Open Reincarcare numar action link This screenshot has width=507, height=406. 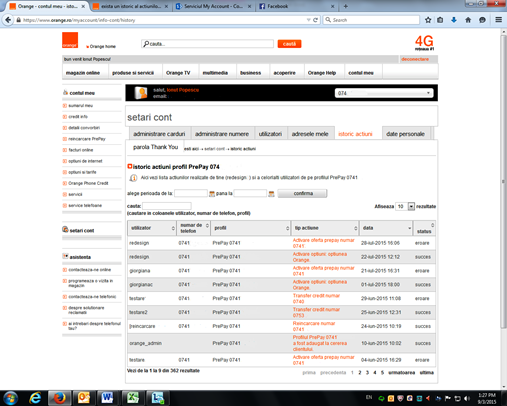click(314, 326)
